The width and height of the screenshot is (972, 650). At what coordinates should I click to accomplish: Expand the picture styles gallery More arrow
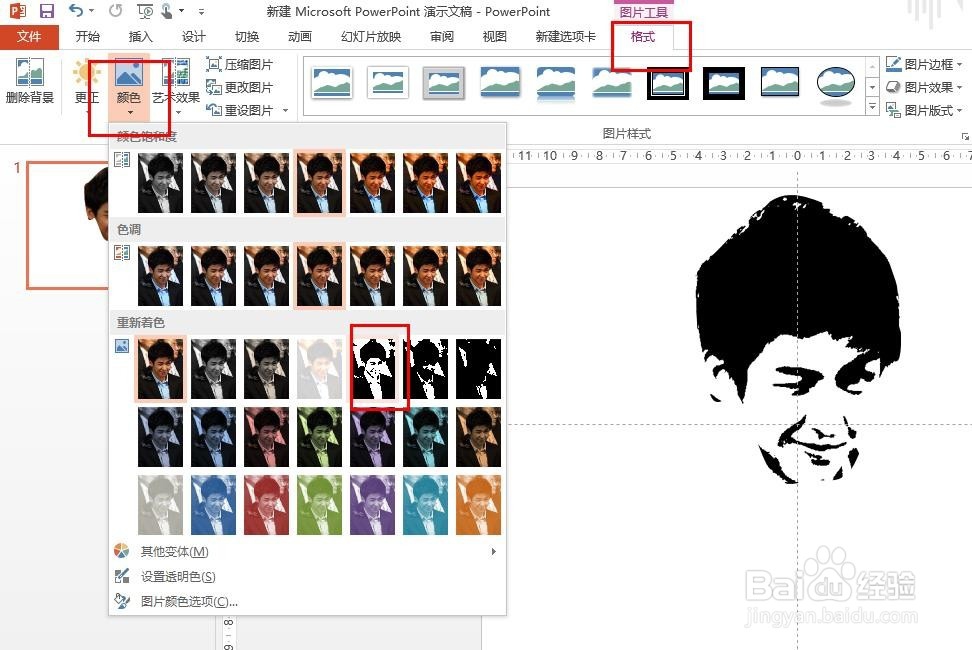(872, 107)
